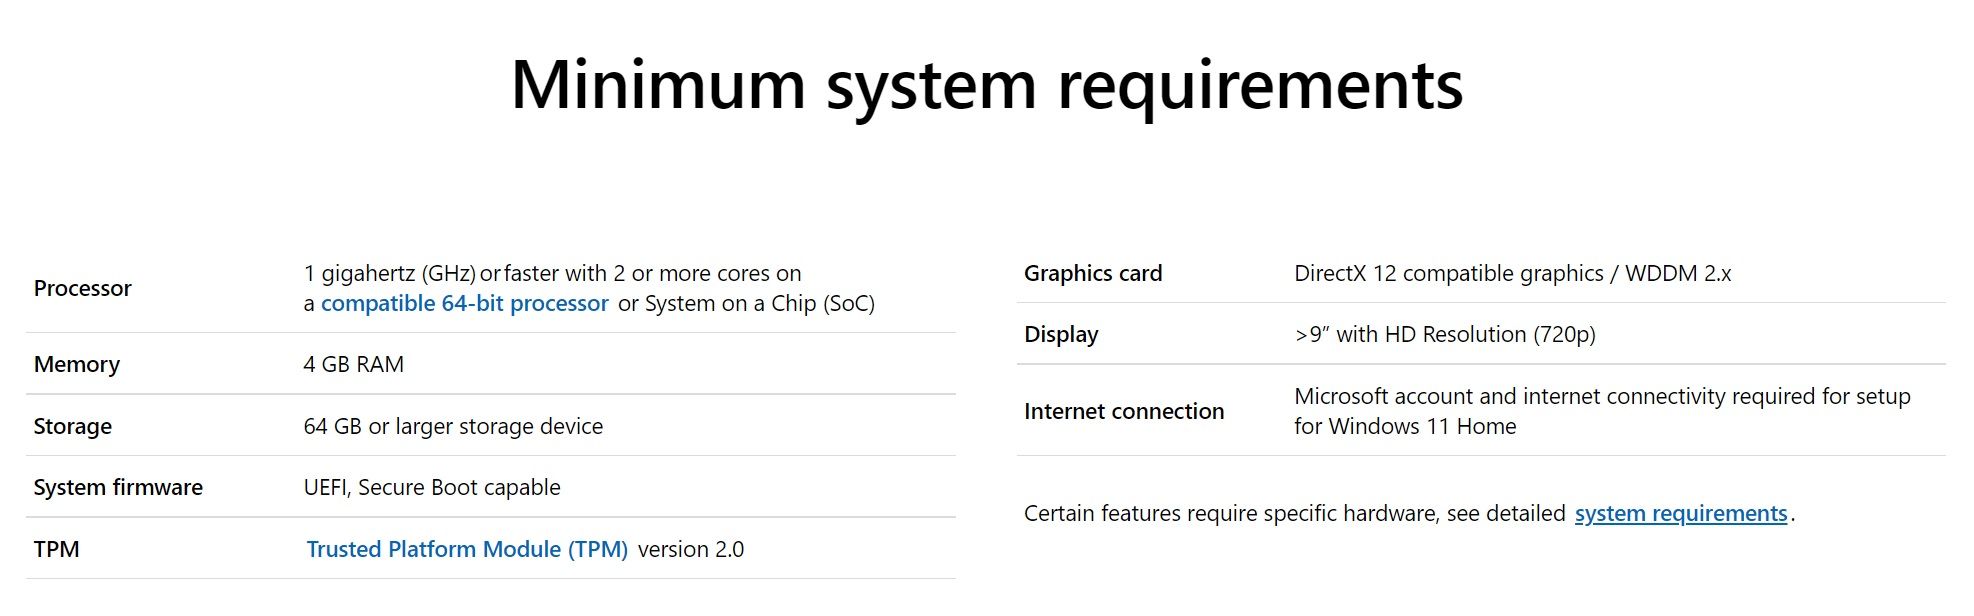Click the DirectX 12 compatible graphics text
The height and width of the screenshot is (616, 1974).
(1512, 274)
